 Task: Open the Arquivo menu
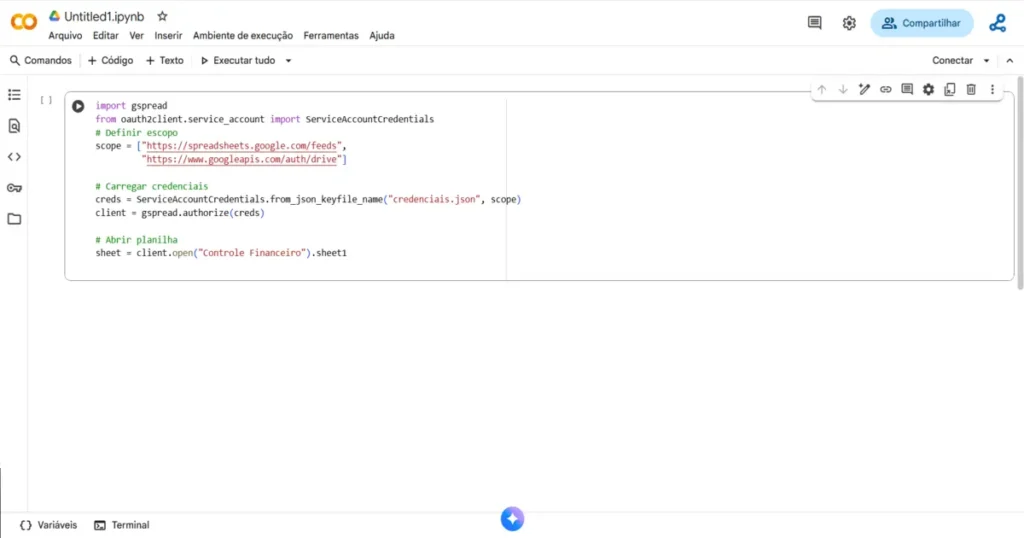[x=65, y=36]
